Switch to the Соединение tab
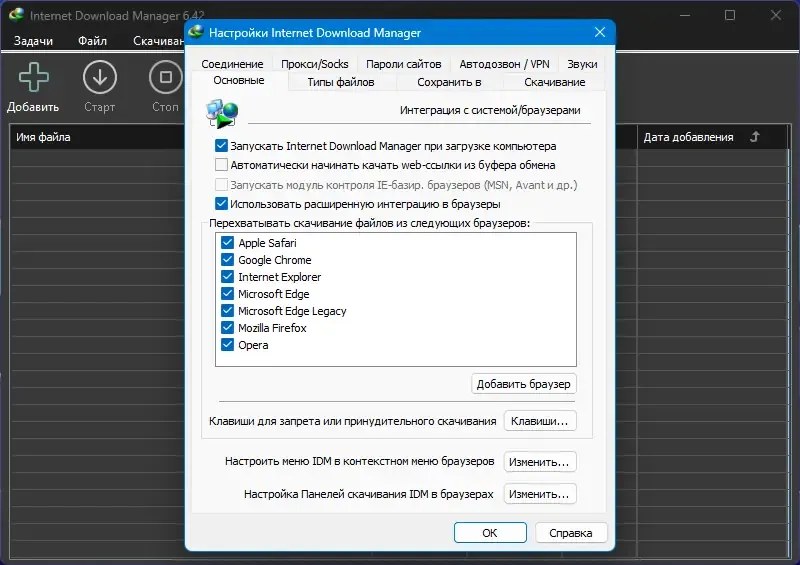The height and width of the screenshot is (565, 800). [x=232, y=64]
